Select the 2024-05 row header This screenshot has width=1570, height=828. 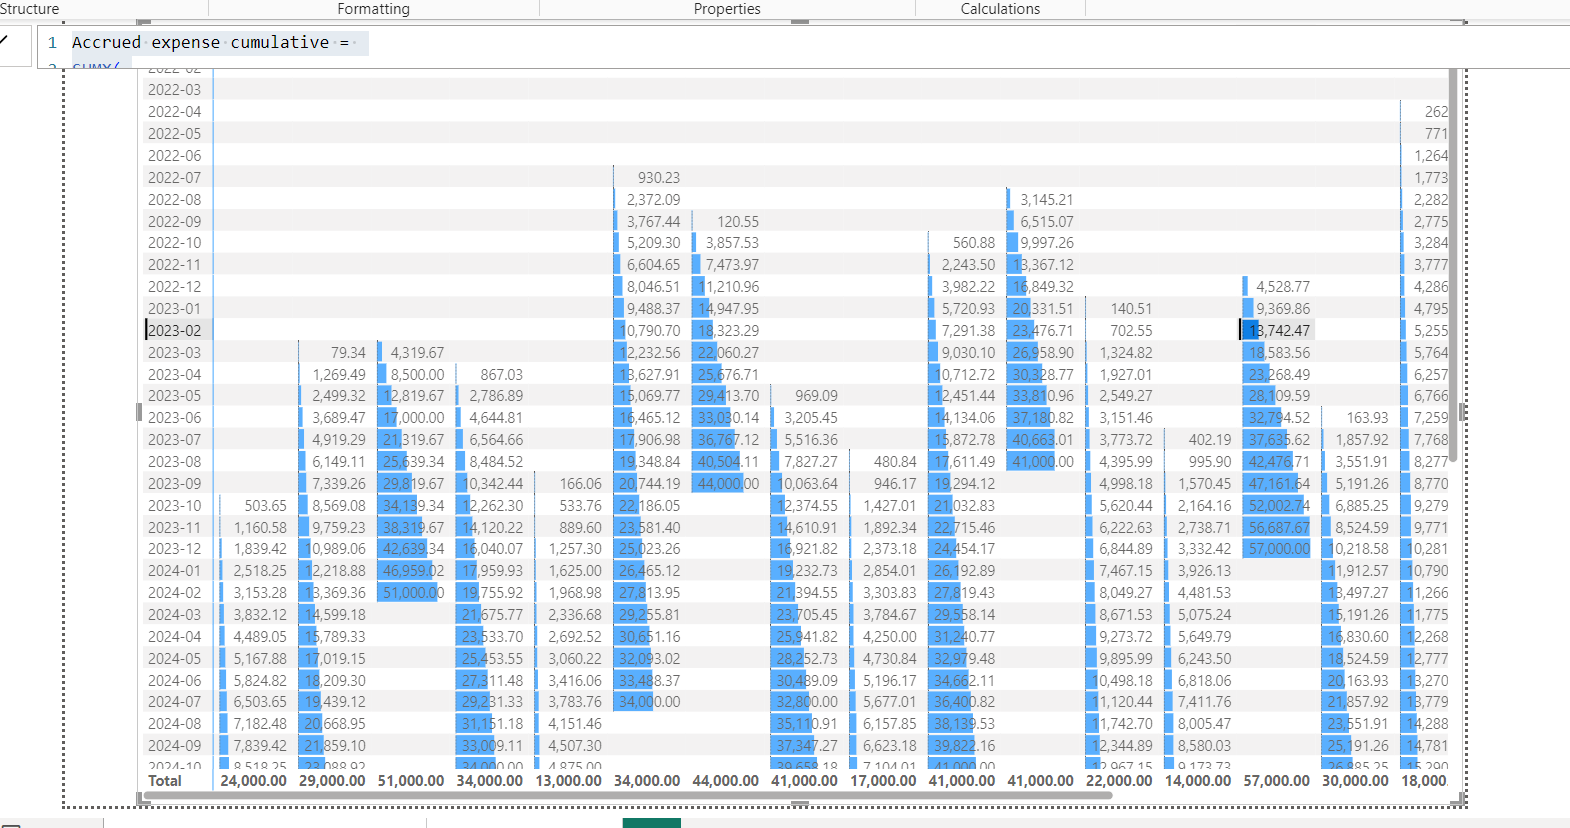pyautogui.click(x=174, y=658)
